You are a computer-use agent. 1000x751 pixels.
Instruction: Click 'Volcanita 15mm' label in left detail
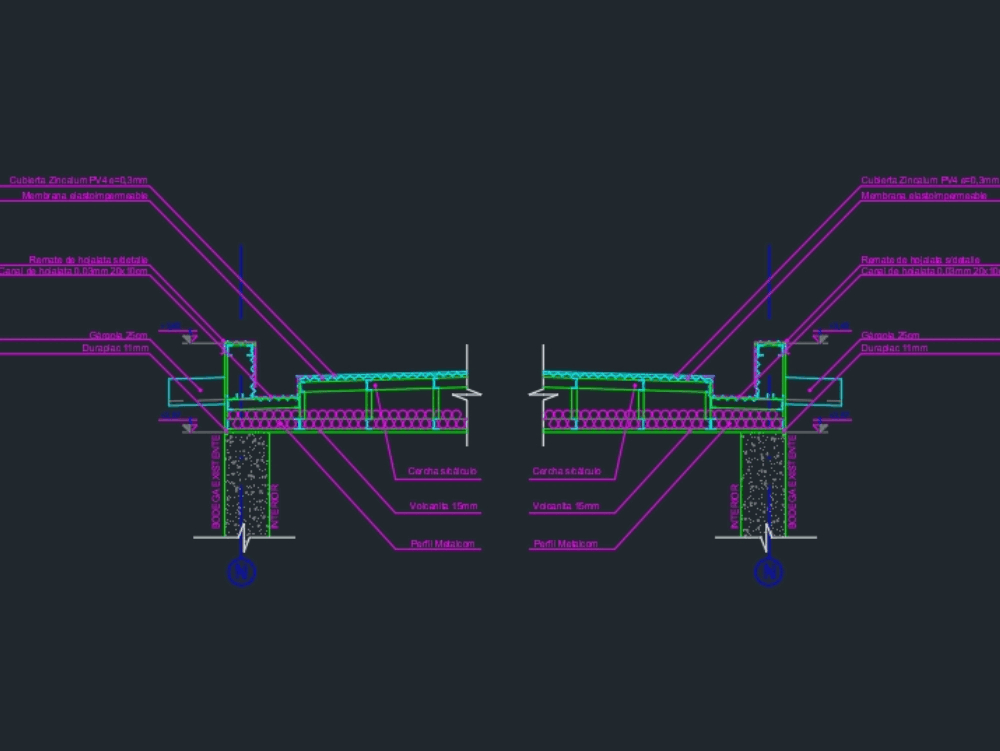(x=443, y=506)
